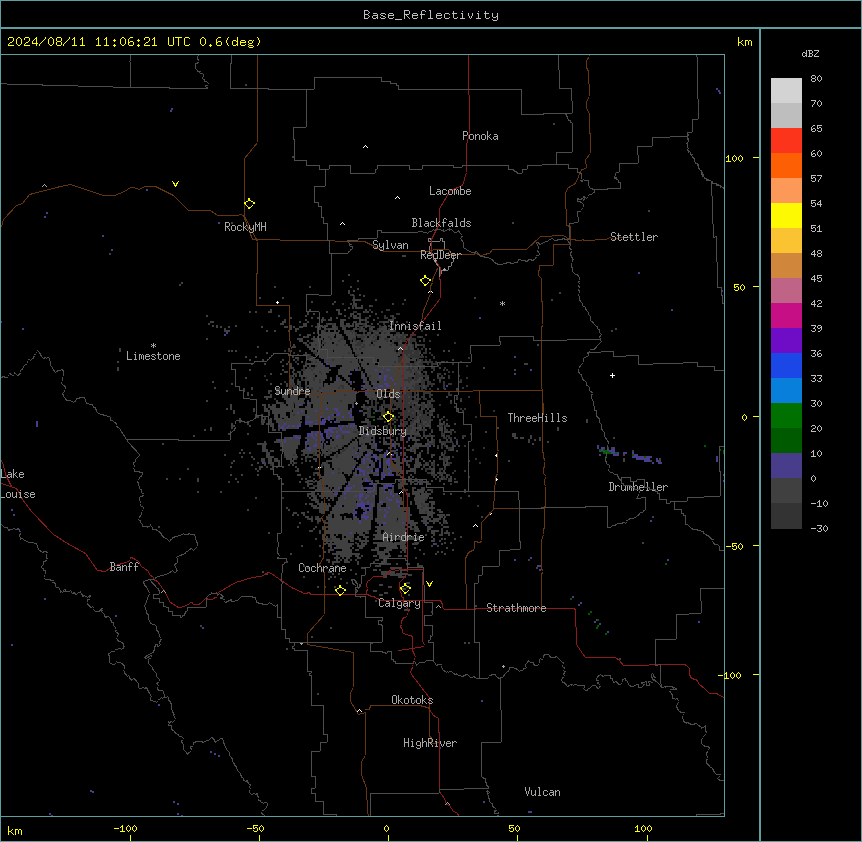862x842 pixels.
Task: Pick the magenta 42 dBZ legend swatch
Action: coord(786,315)
